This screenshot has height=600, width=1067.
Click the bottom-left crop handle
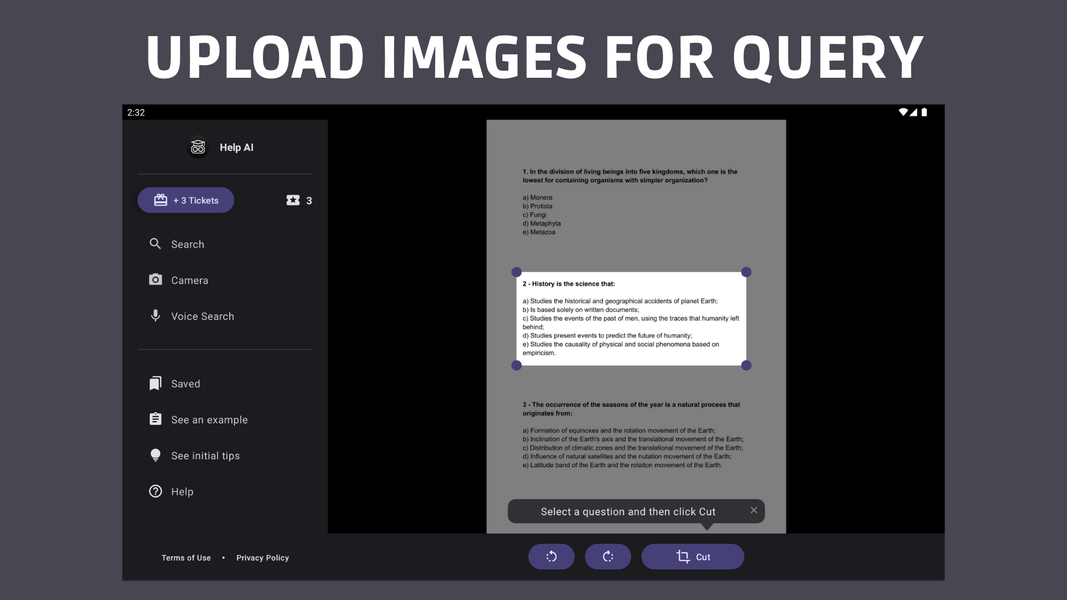click(517, 365)
